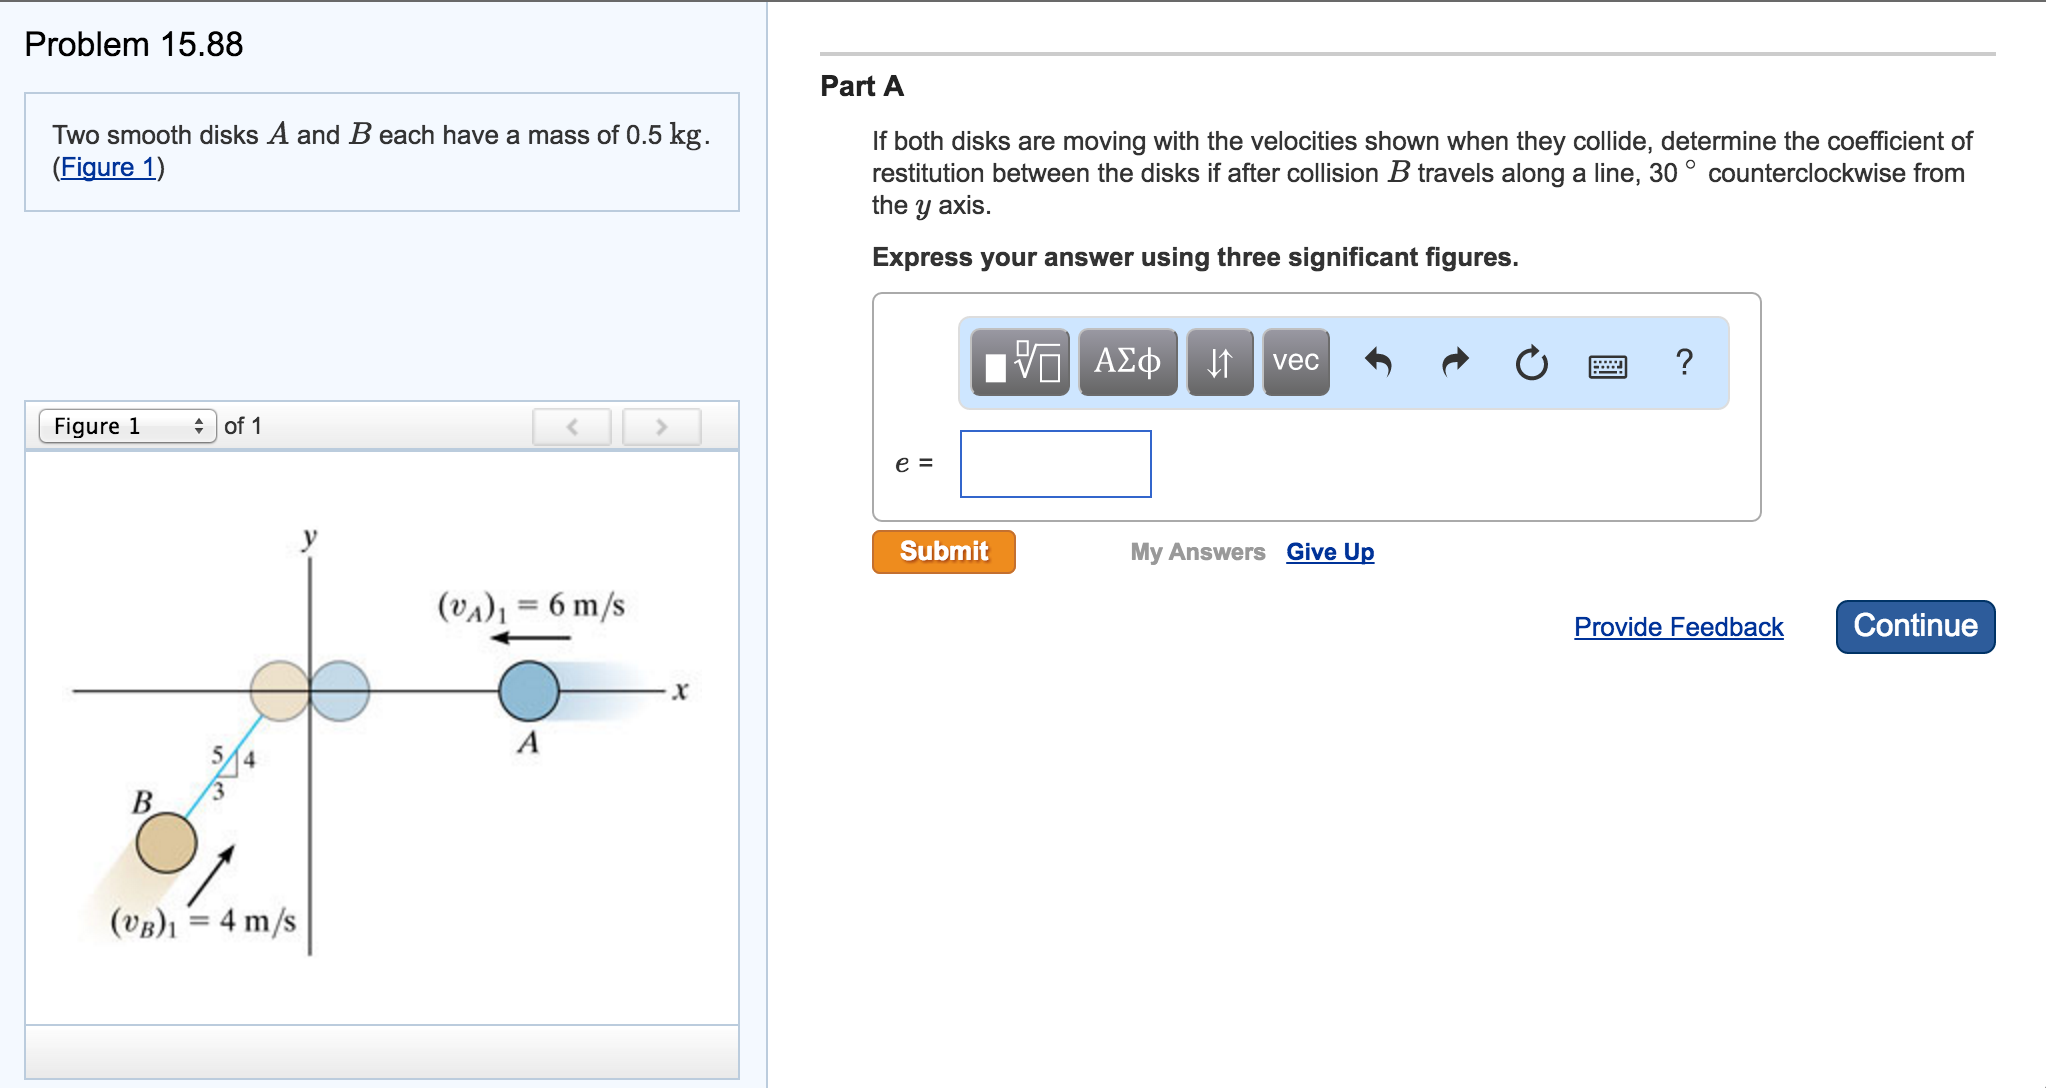This screenshot has height=1088, width=2046.
Task: Open the Greek symbols ΑΣφ palette
Action: click(1126, 363)
